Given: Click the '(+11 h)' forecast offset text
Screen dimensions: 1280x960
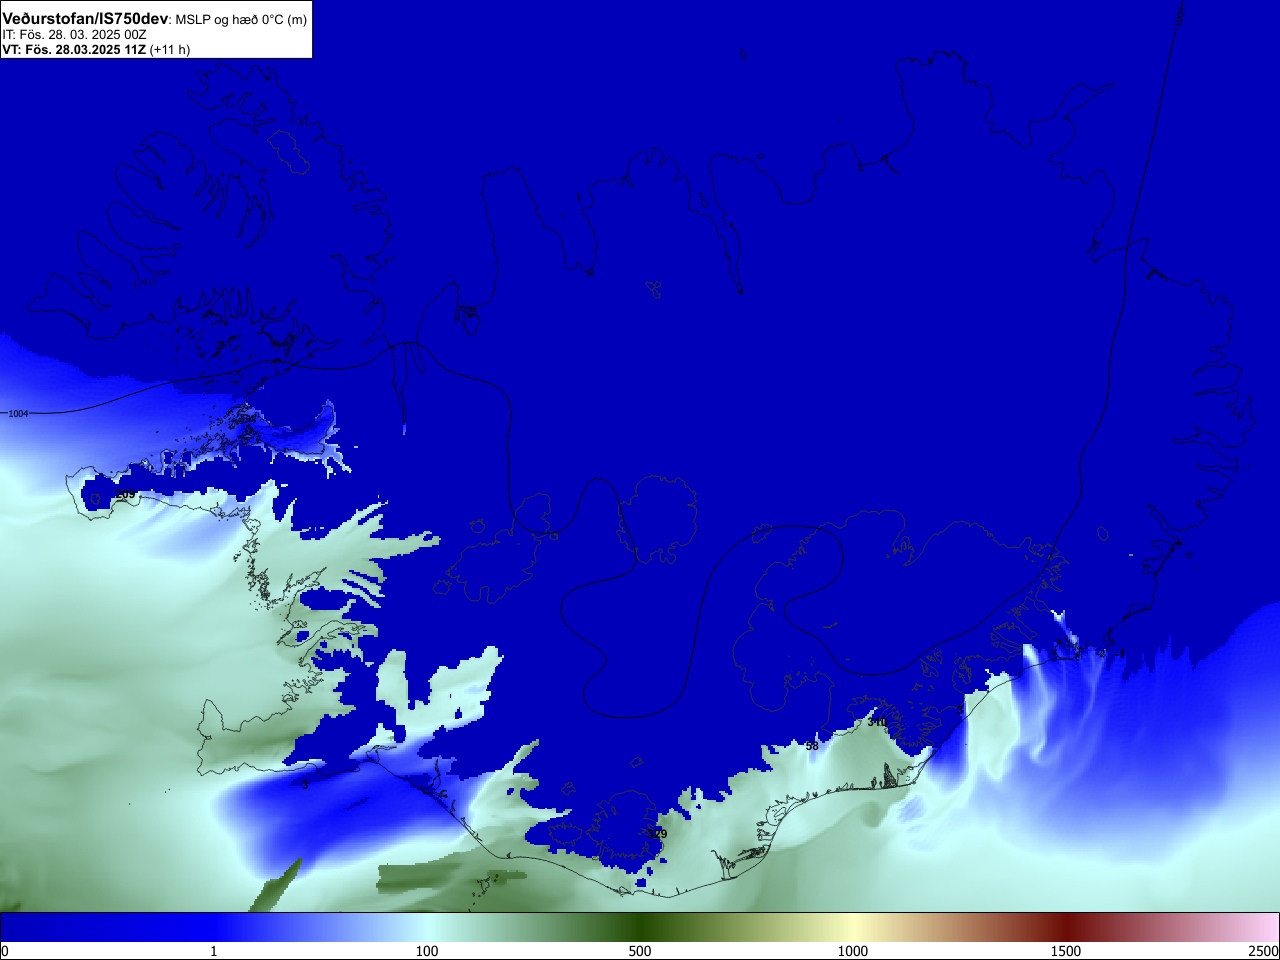Looking at the screenshot, I should pyautogui.click(x=170, y=49).
